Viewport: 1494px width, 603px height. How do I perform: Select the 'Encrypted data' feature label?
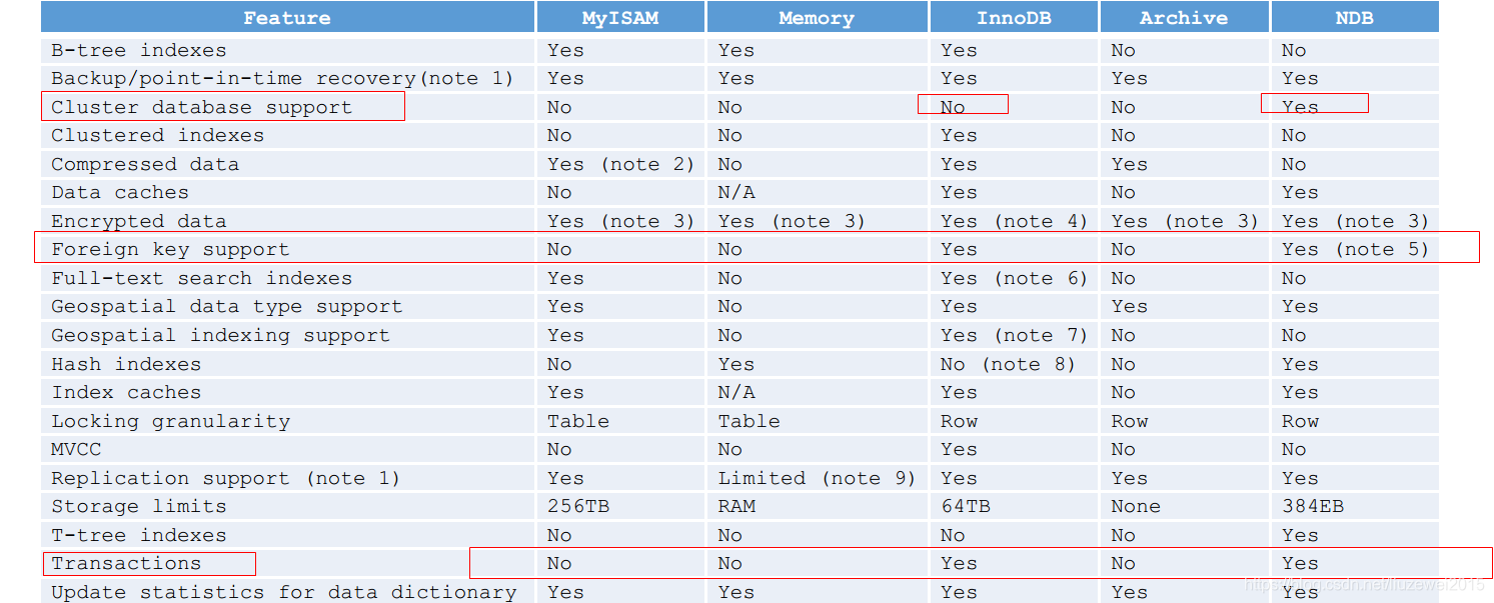coord(139,221)
